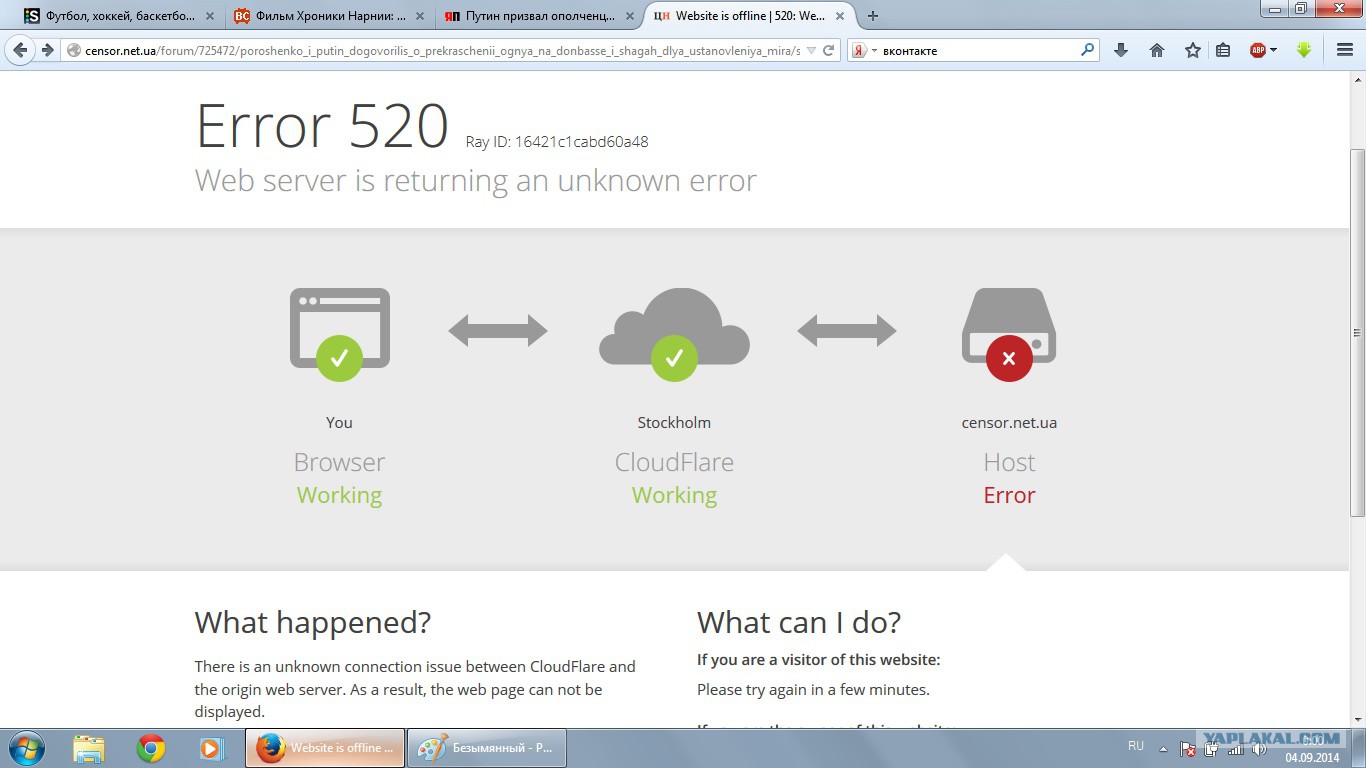The height and width of the screenshot is (768, 1366).
Task: Launch Google Chrome from taskbar
Action: pos(151,748)
